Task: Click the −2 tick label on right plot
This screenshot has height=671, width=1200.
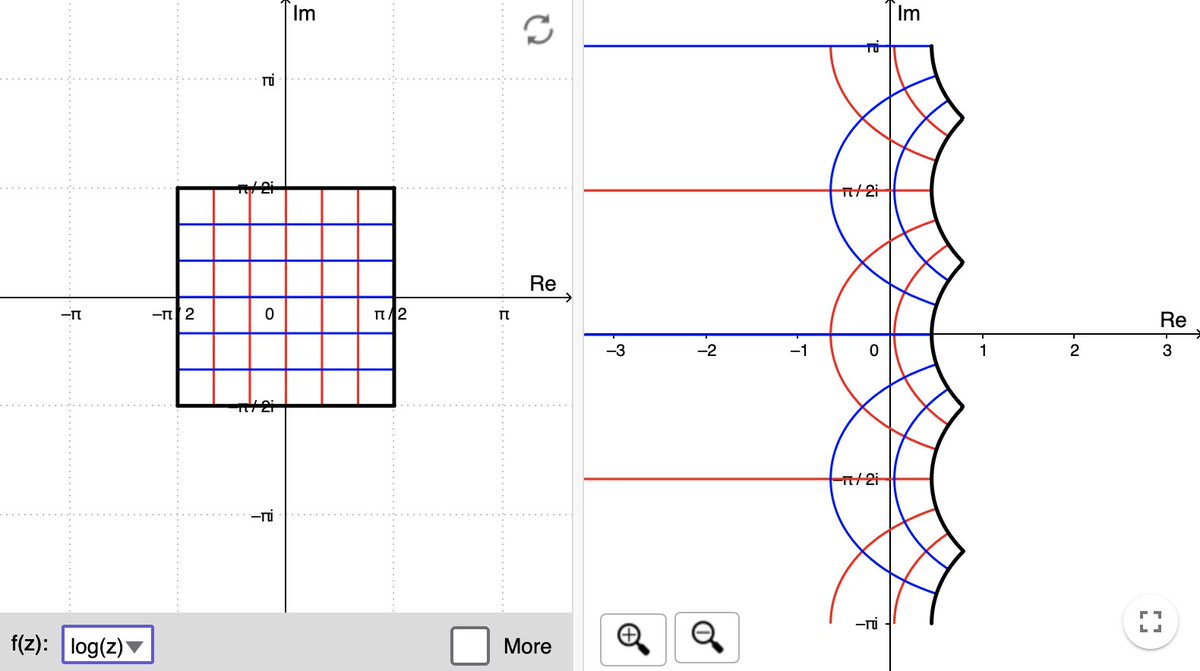Action: tap(707, 352)
